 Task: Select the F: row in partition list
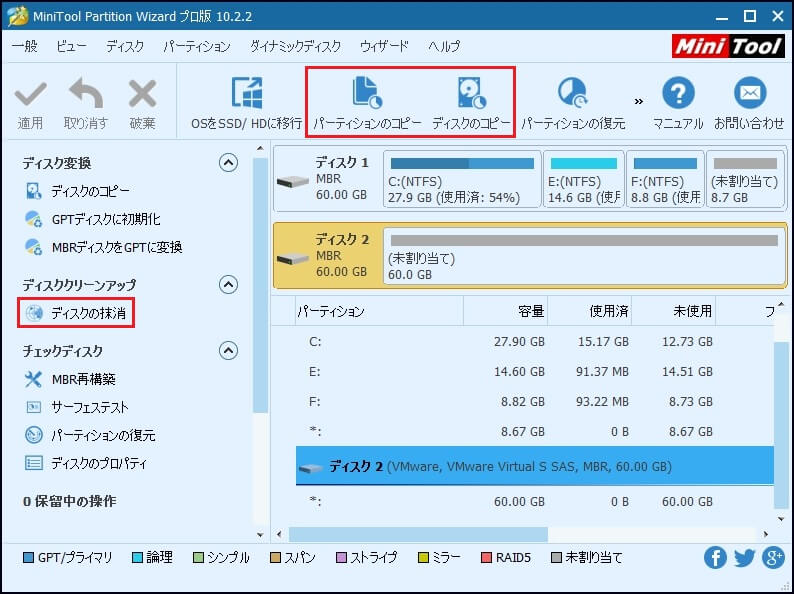(x=535, y=402)
